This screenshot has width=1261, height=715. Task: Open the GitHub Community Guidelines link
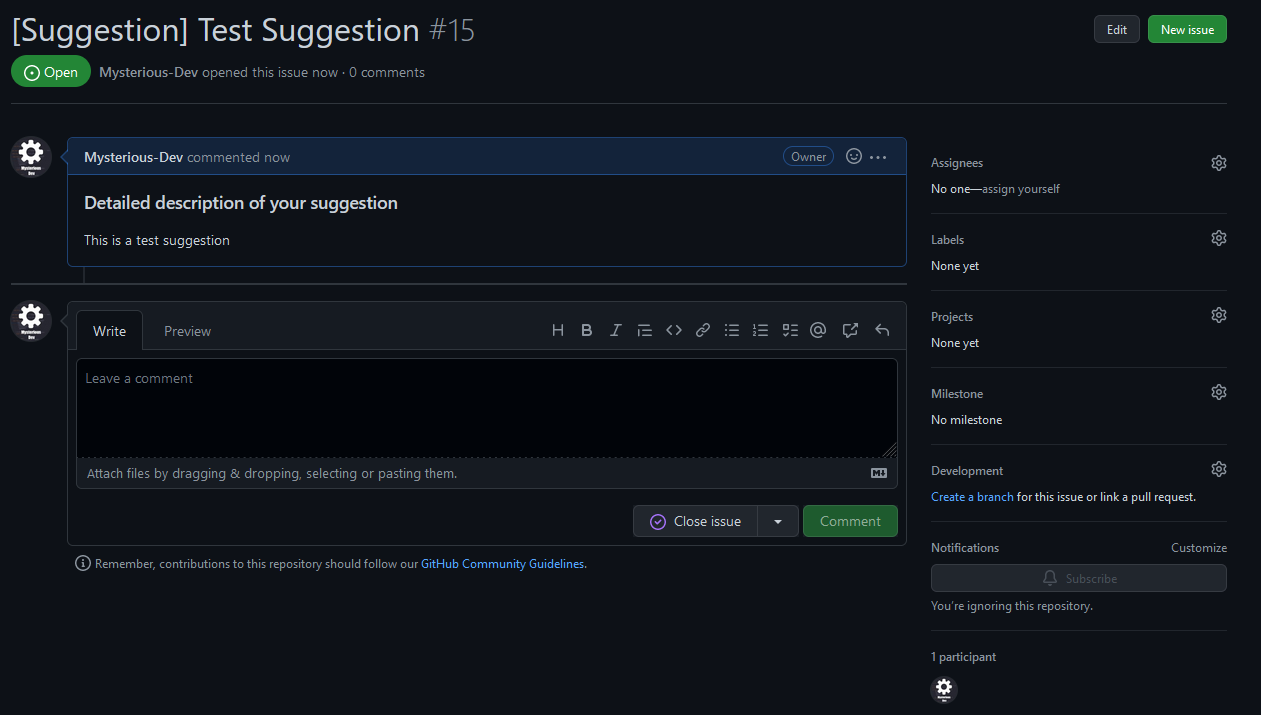502,564
